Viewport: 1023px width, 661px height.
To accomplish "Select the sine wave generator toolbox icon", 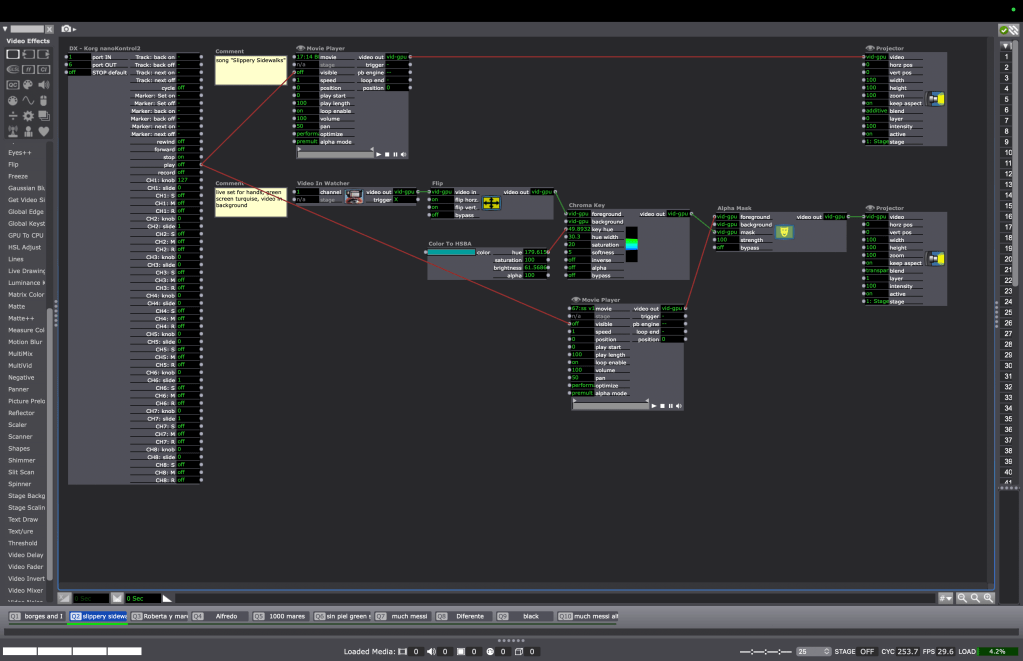I will click(x=28, y=101).
